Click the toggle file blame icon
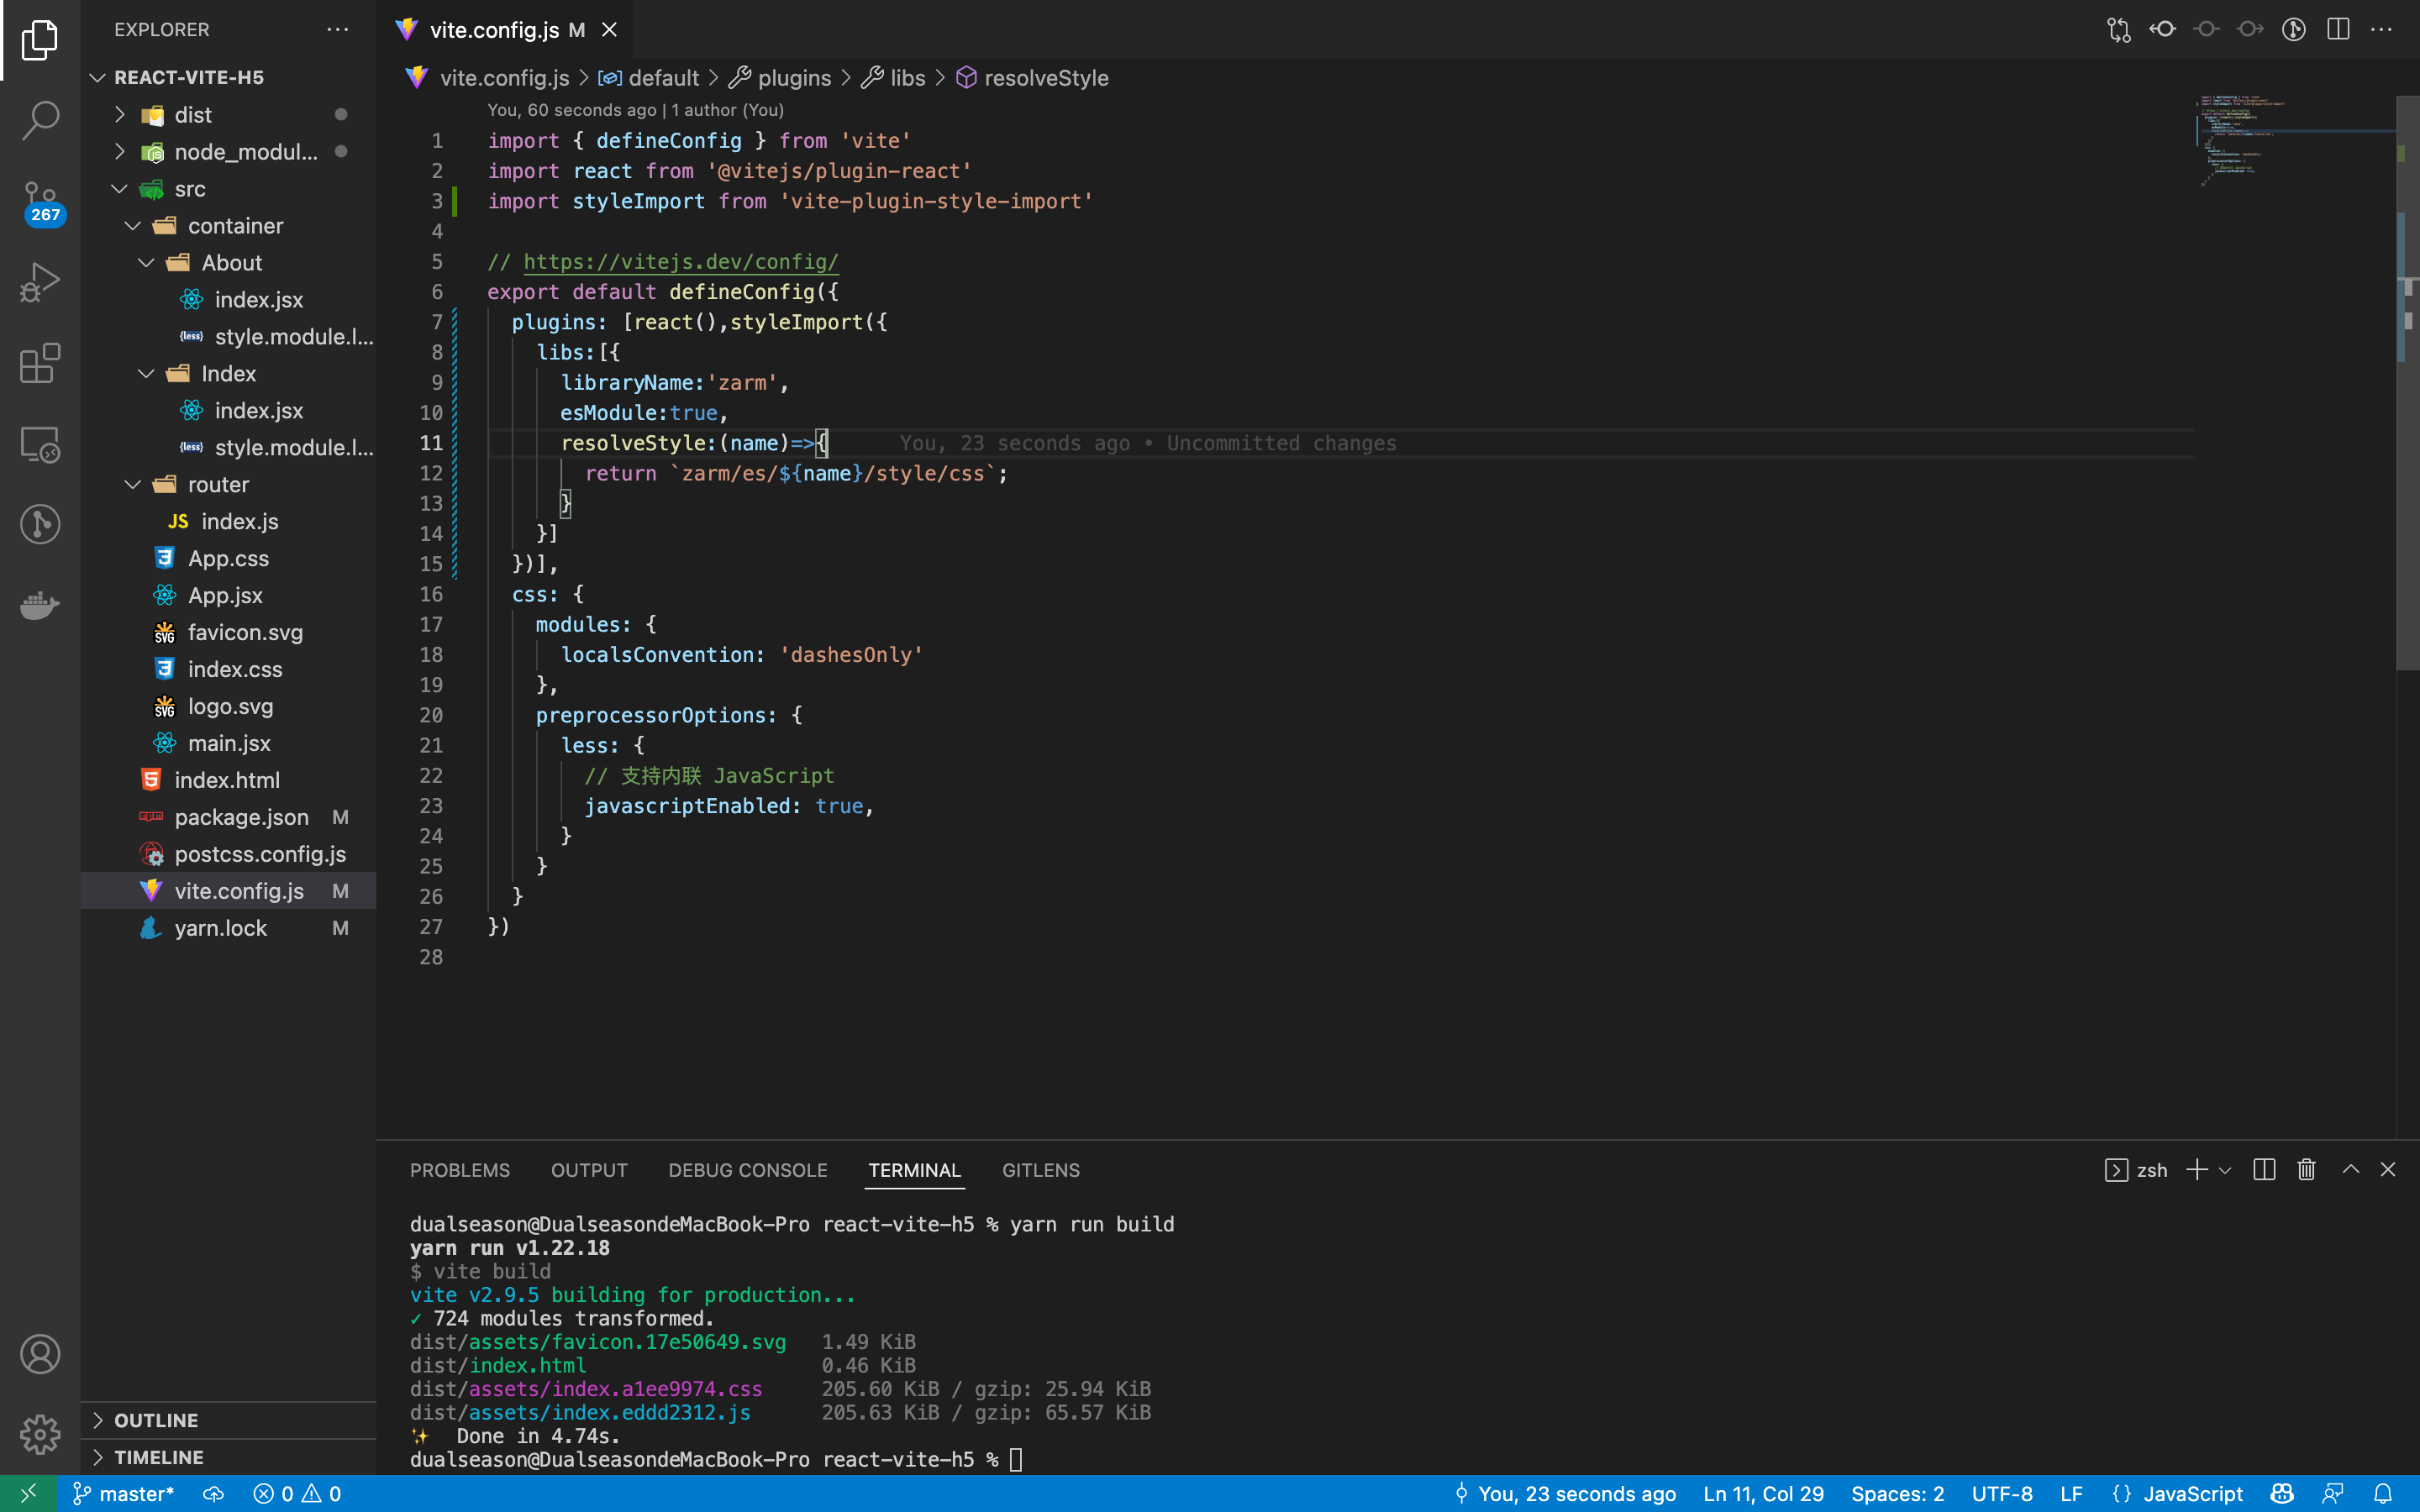 click(x=2294, y=30)
